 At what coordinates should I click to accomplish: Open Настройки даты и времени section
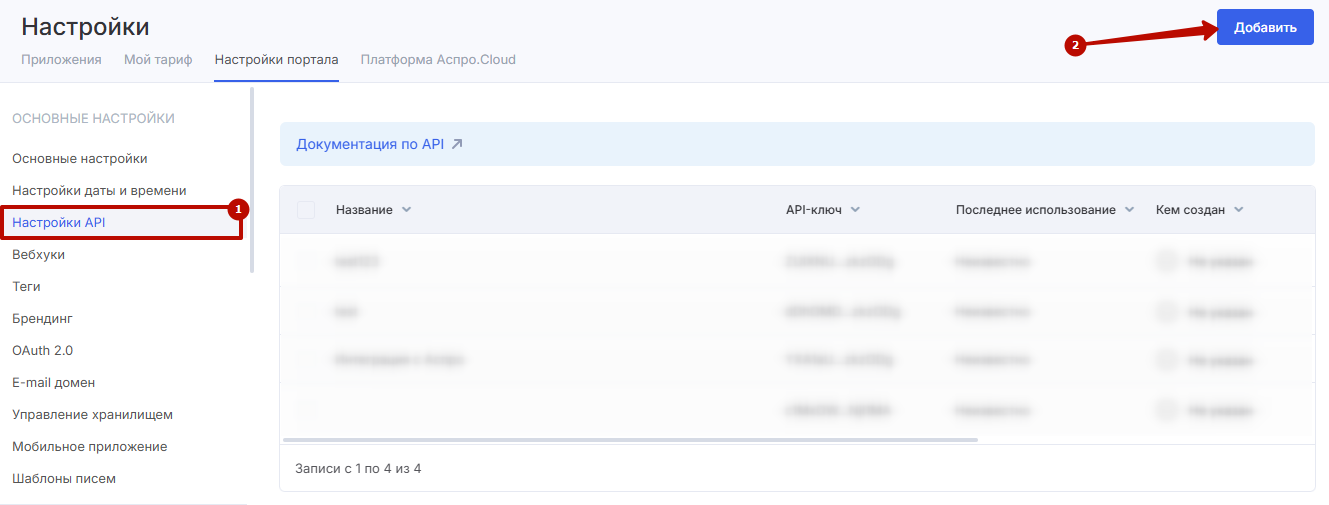click(99, 190)
